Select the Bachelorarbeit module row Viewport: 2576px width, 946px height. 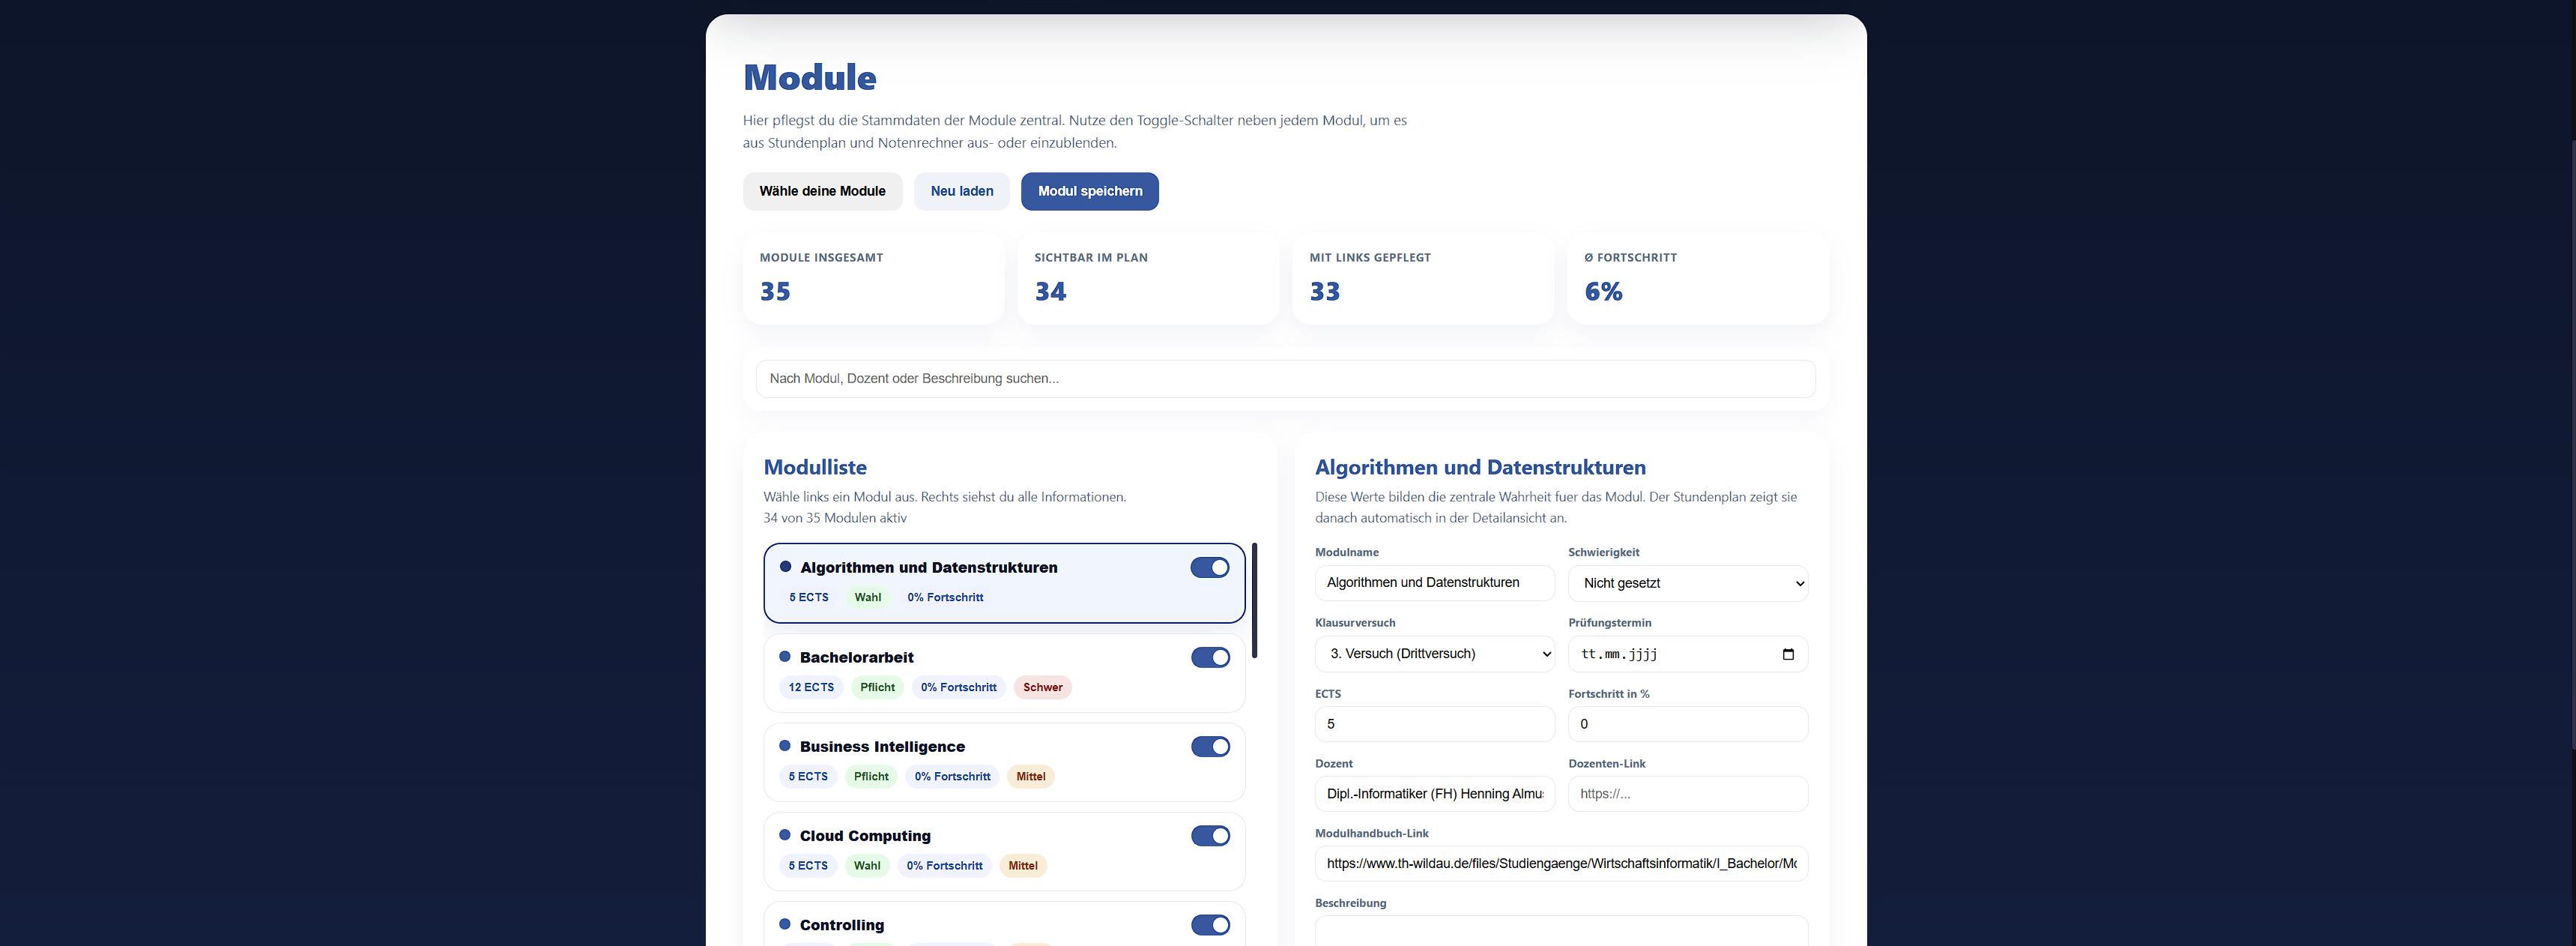(x=1004, y=673)
